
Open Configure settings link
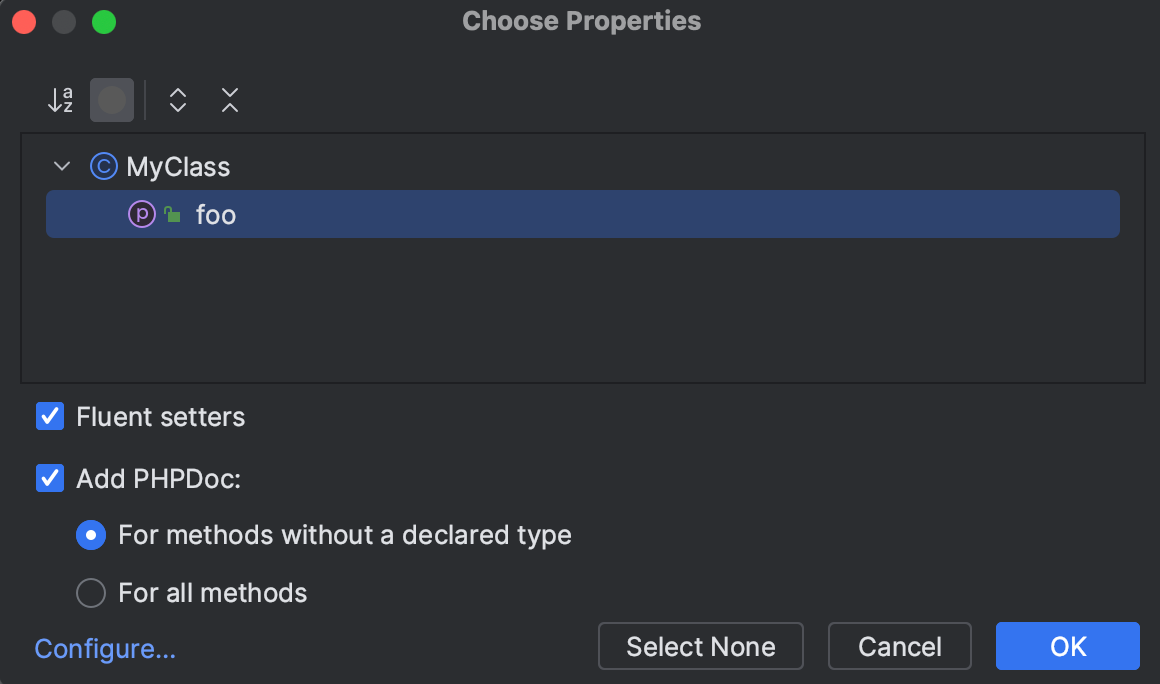coord(104,649)
